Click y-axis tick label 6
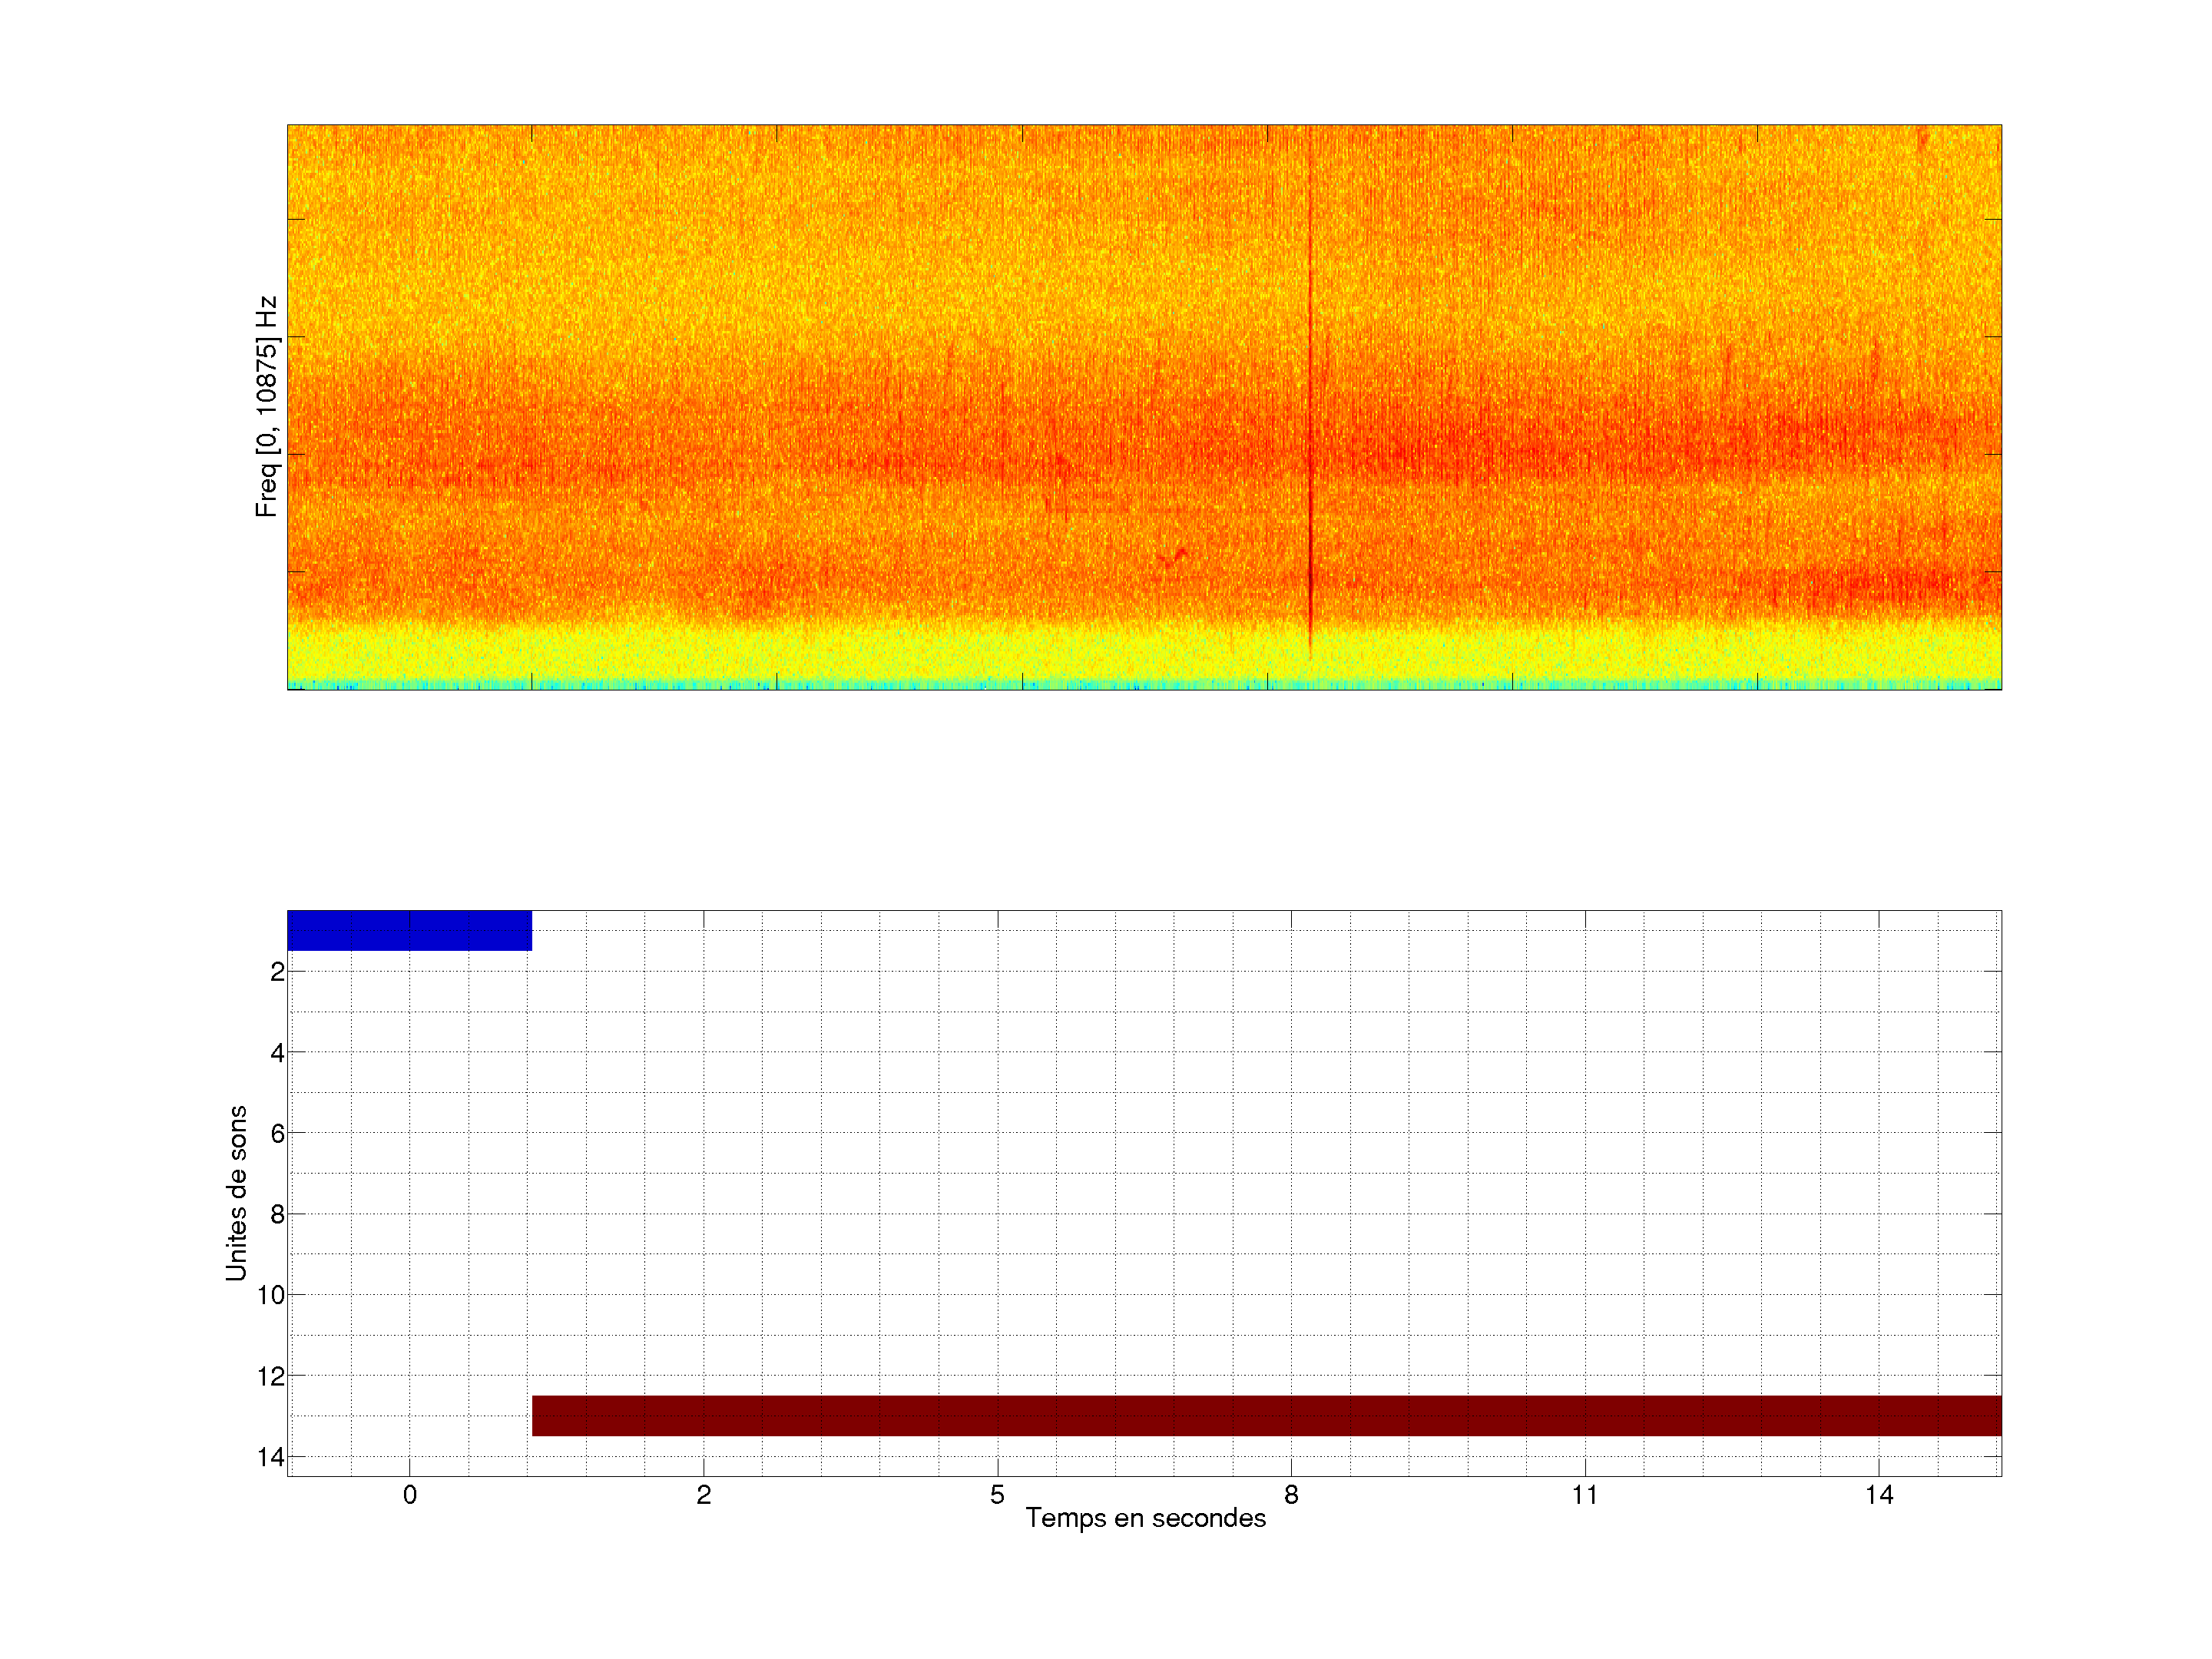The height and width of the screenshot is (1659, 2212). point(277,1134)
